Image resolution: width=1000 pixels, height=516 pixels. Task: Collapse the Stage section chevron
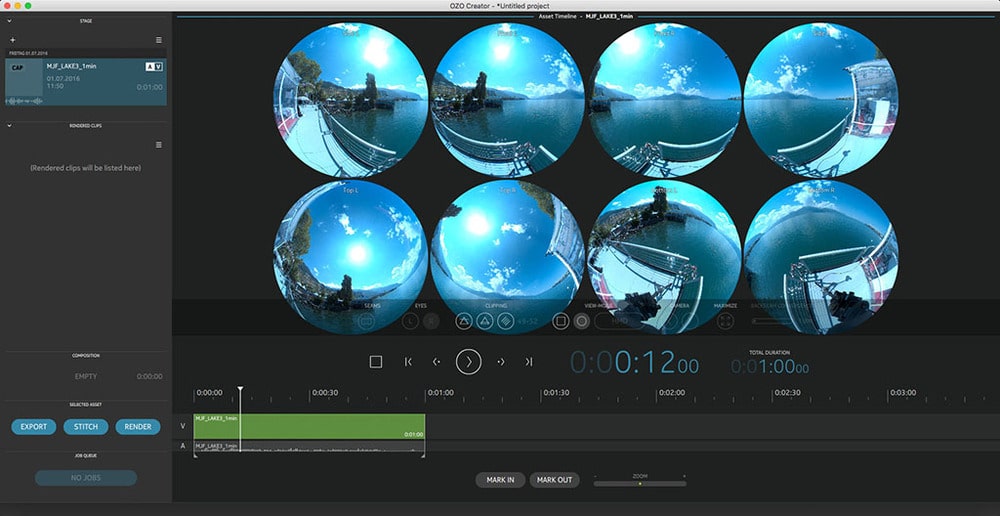(9, 20)
